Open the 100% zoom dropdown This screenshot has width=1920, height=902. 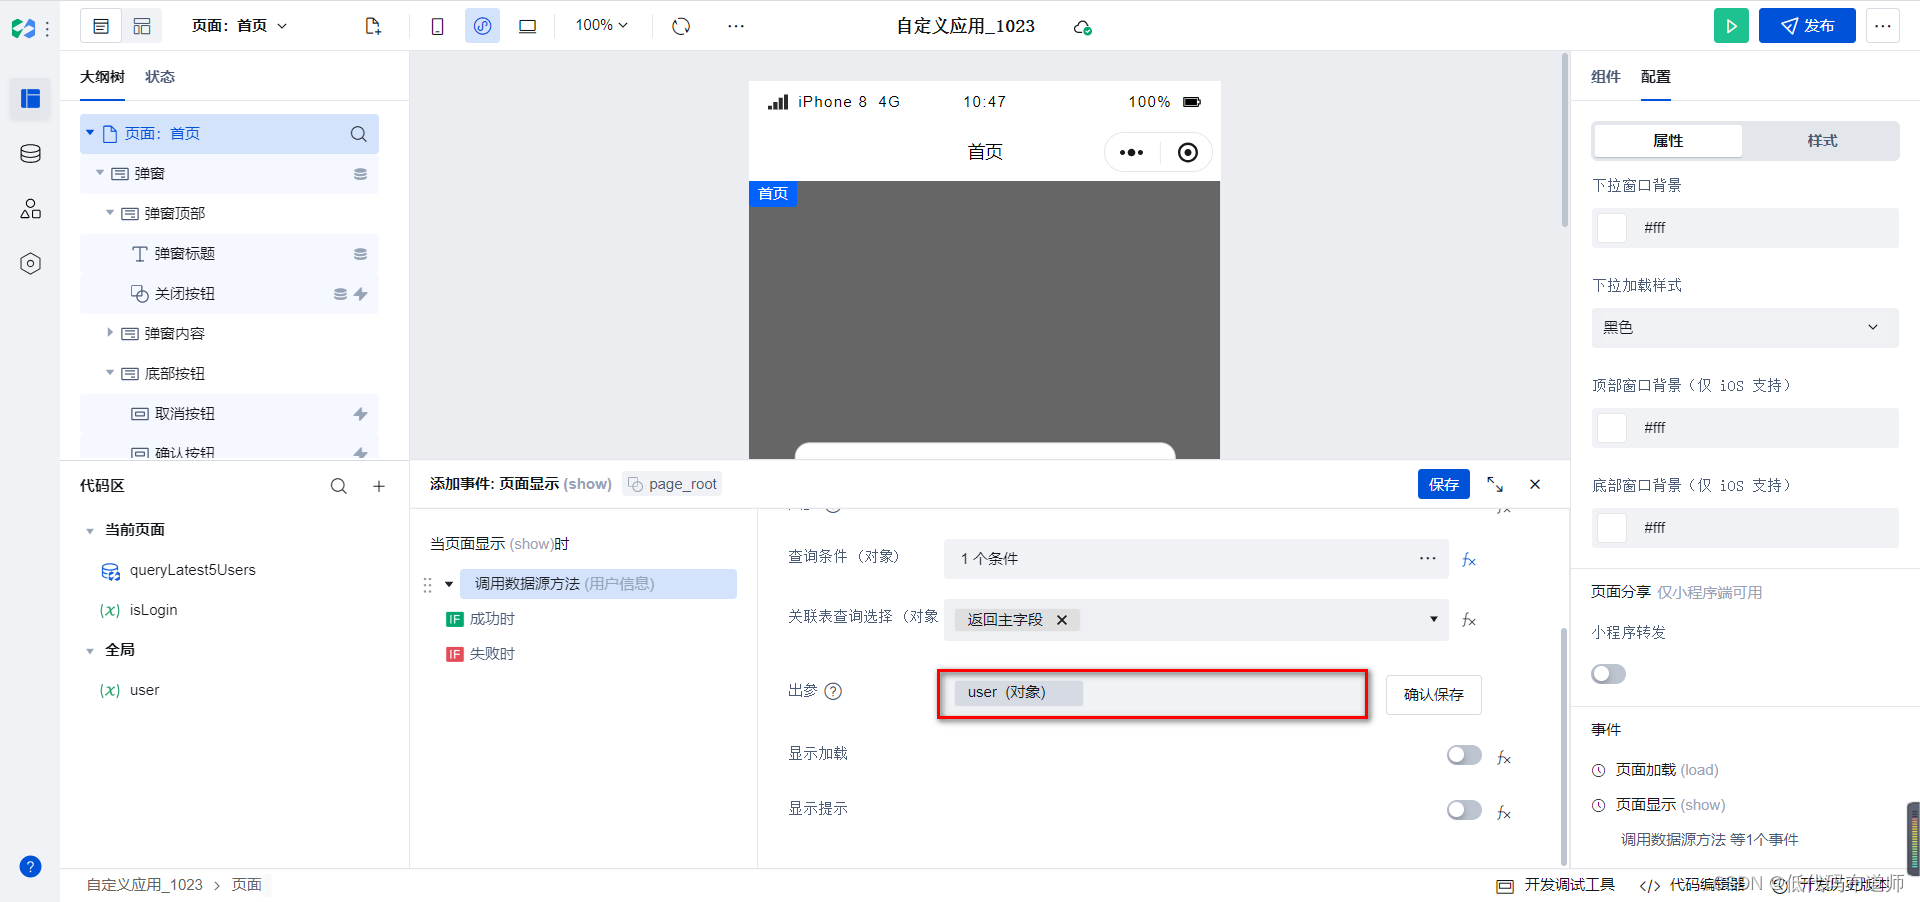(602, 25)
